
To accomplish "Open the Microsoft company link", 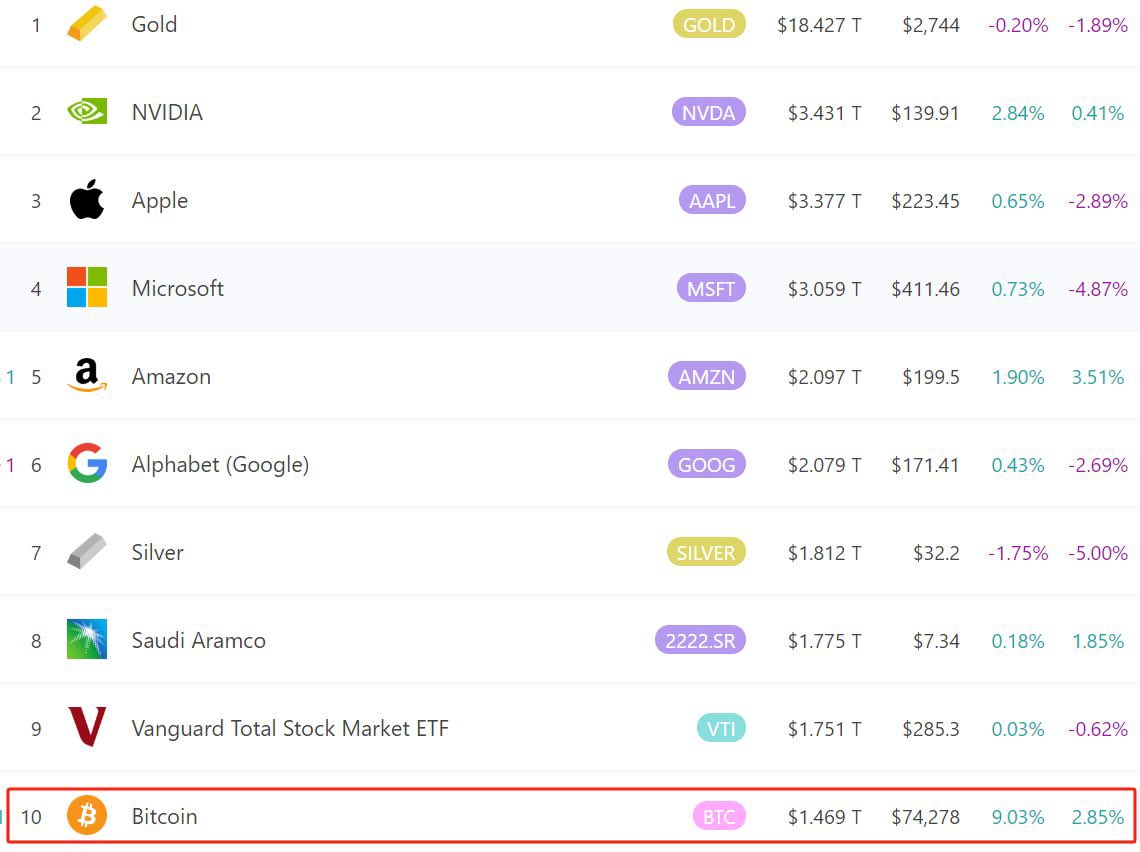I will pyautogui.click(x=177, y=289).
